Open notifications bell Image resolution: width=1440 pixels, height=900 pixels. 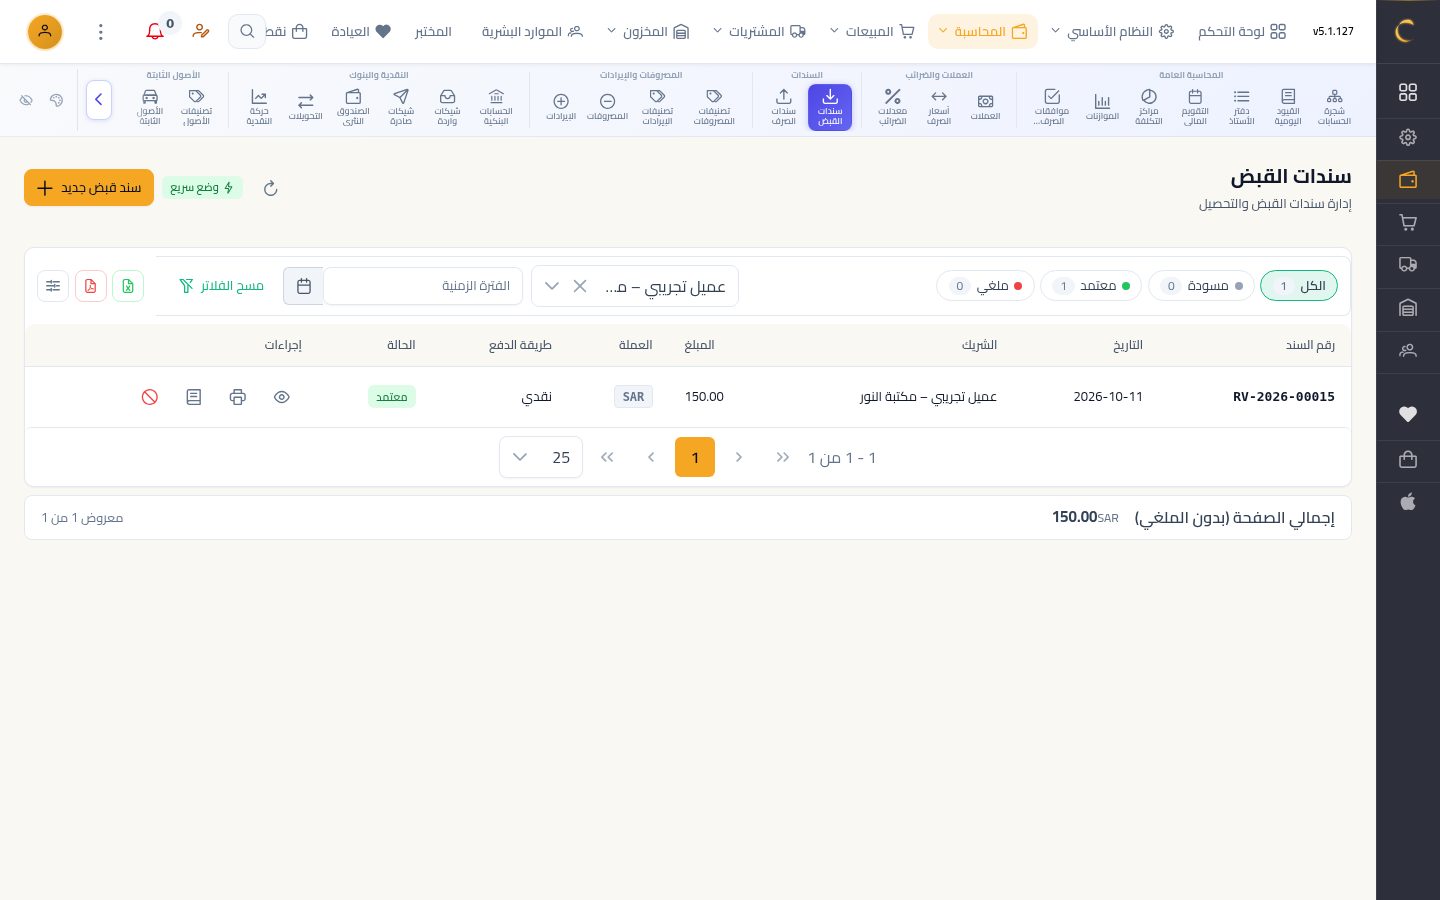click(155, 32)
